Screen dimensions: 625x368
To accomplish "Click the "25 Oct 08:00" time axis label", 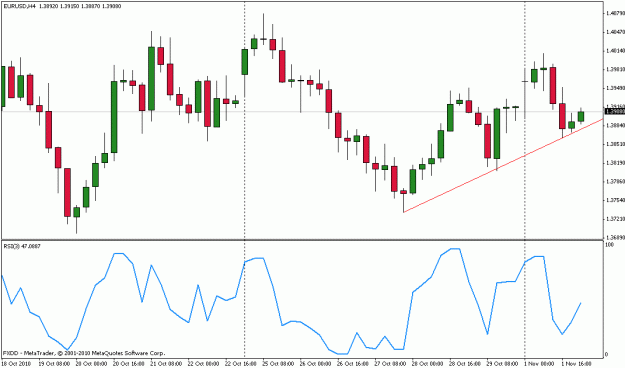I will (x=278, y=364).
